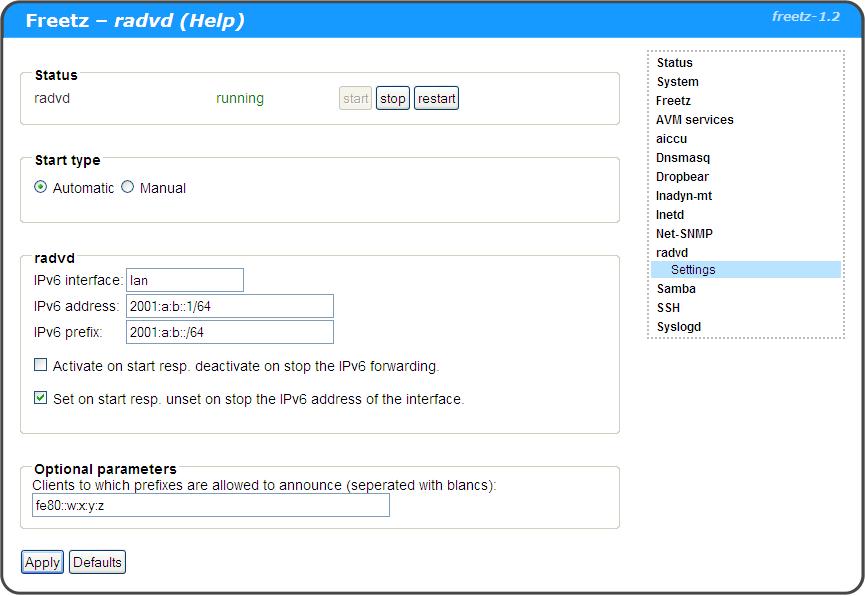Open Dropbear in the sidebar

682,177
